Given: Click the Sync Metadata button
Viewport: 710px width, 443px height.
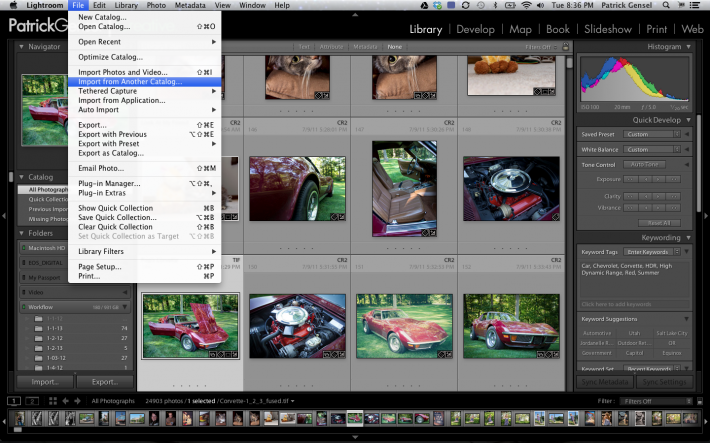Looking at the screenshot, I should [x=605, y=382].
